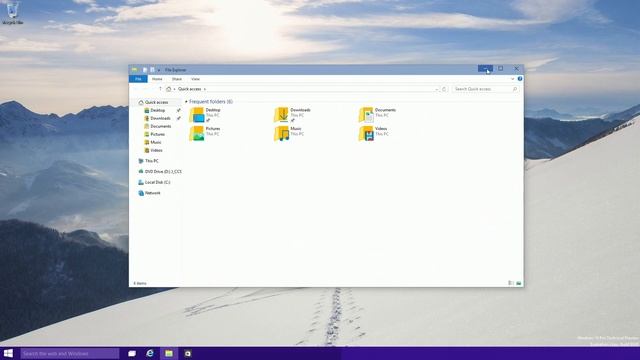640x360 pixels.
Task: Click the taskbar Search the web and Windows box
Action: (x=69, y=353)
